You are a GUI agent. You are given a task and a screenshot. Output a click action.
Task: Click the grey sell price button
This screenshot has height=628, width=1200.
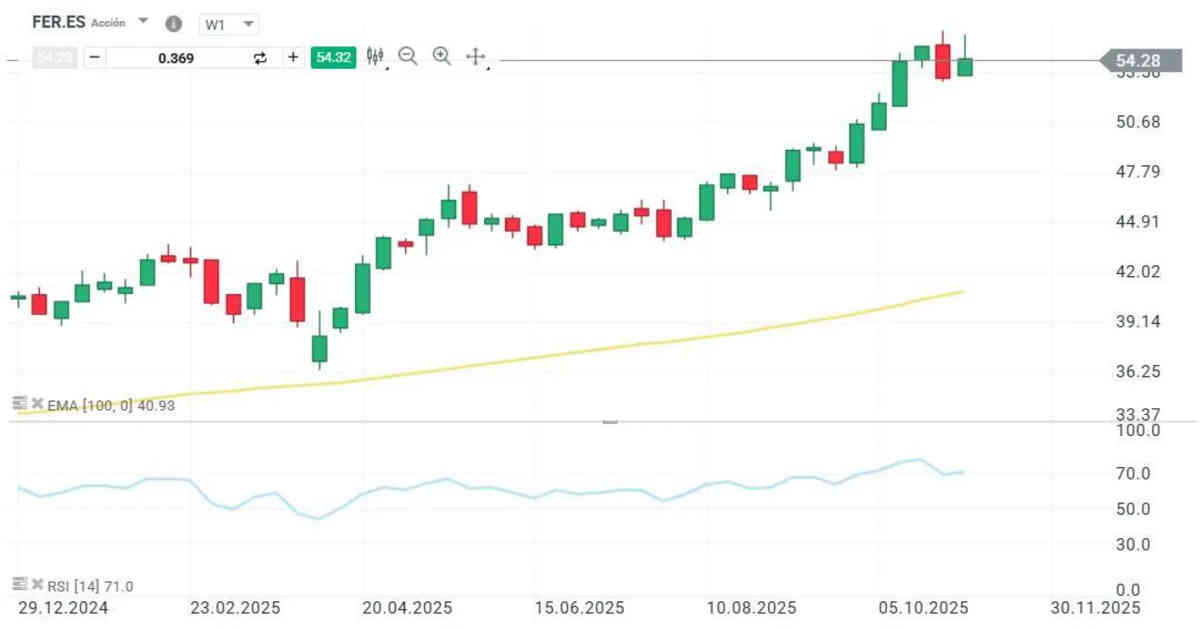54,57
